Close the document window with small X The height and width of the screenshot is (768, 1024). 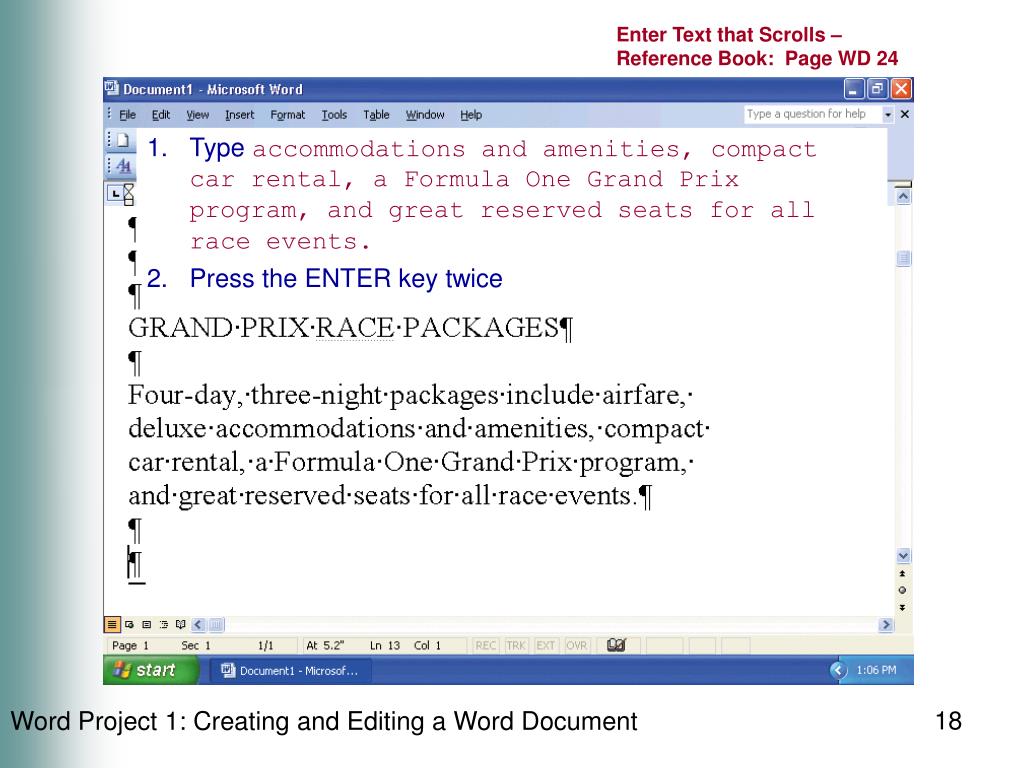(904, 114)
